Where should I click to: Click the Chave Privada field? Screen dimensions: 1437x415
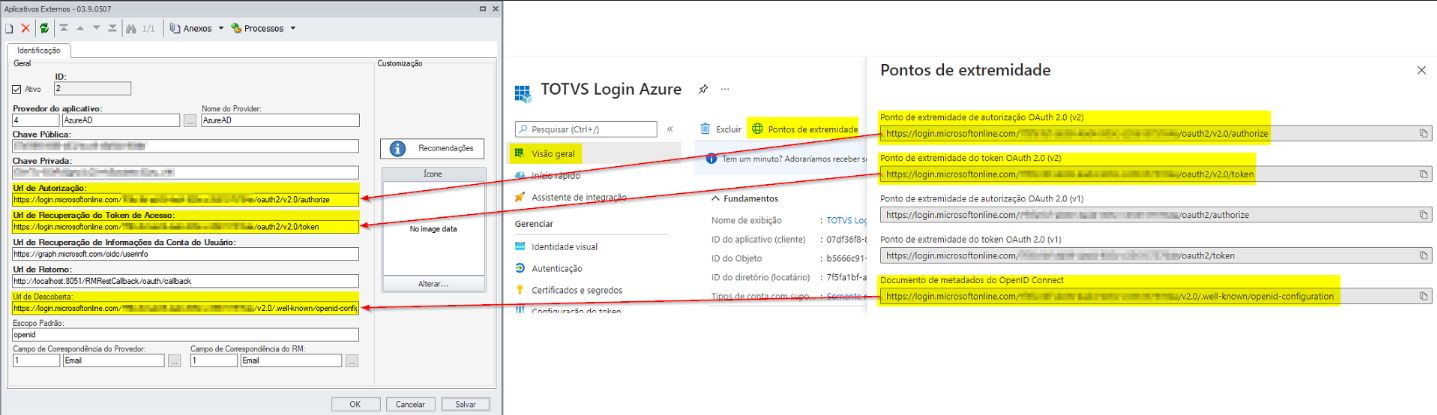pos(186,173)
